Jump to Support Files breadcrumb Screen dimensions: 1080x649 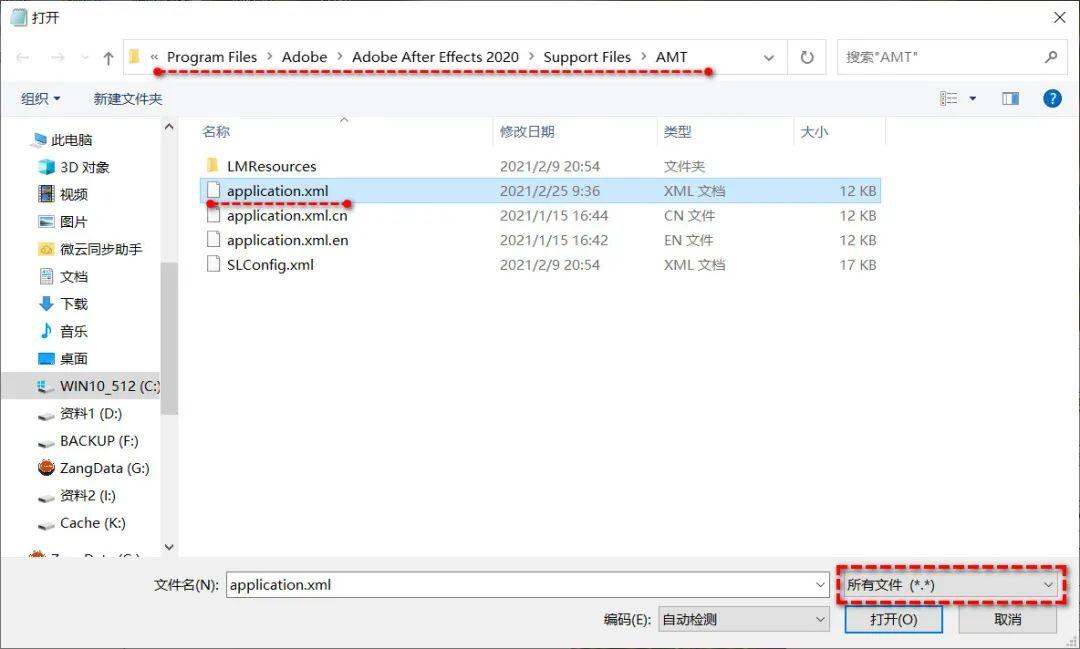pos(587,57)
